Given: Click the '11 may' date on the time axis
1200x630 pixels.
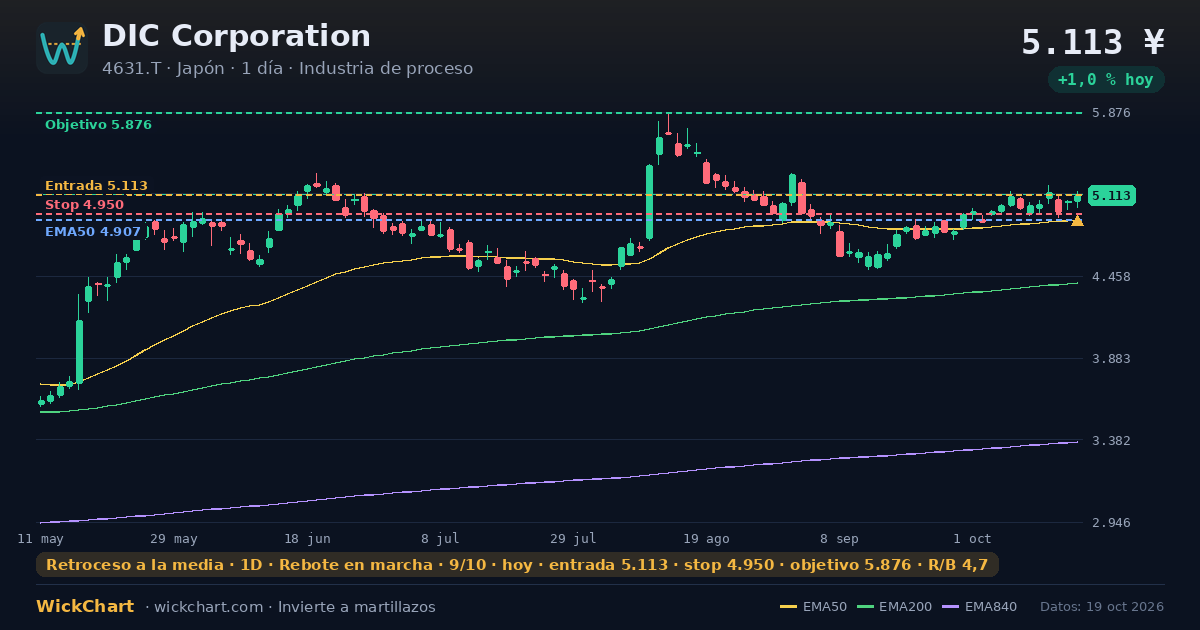Looking at the screenshot, I should point(41,539).
